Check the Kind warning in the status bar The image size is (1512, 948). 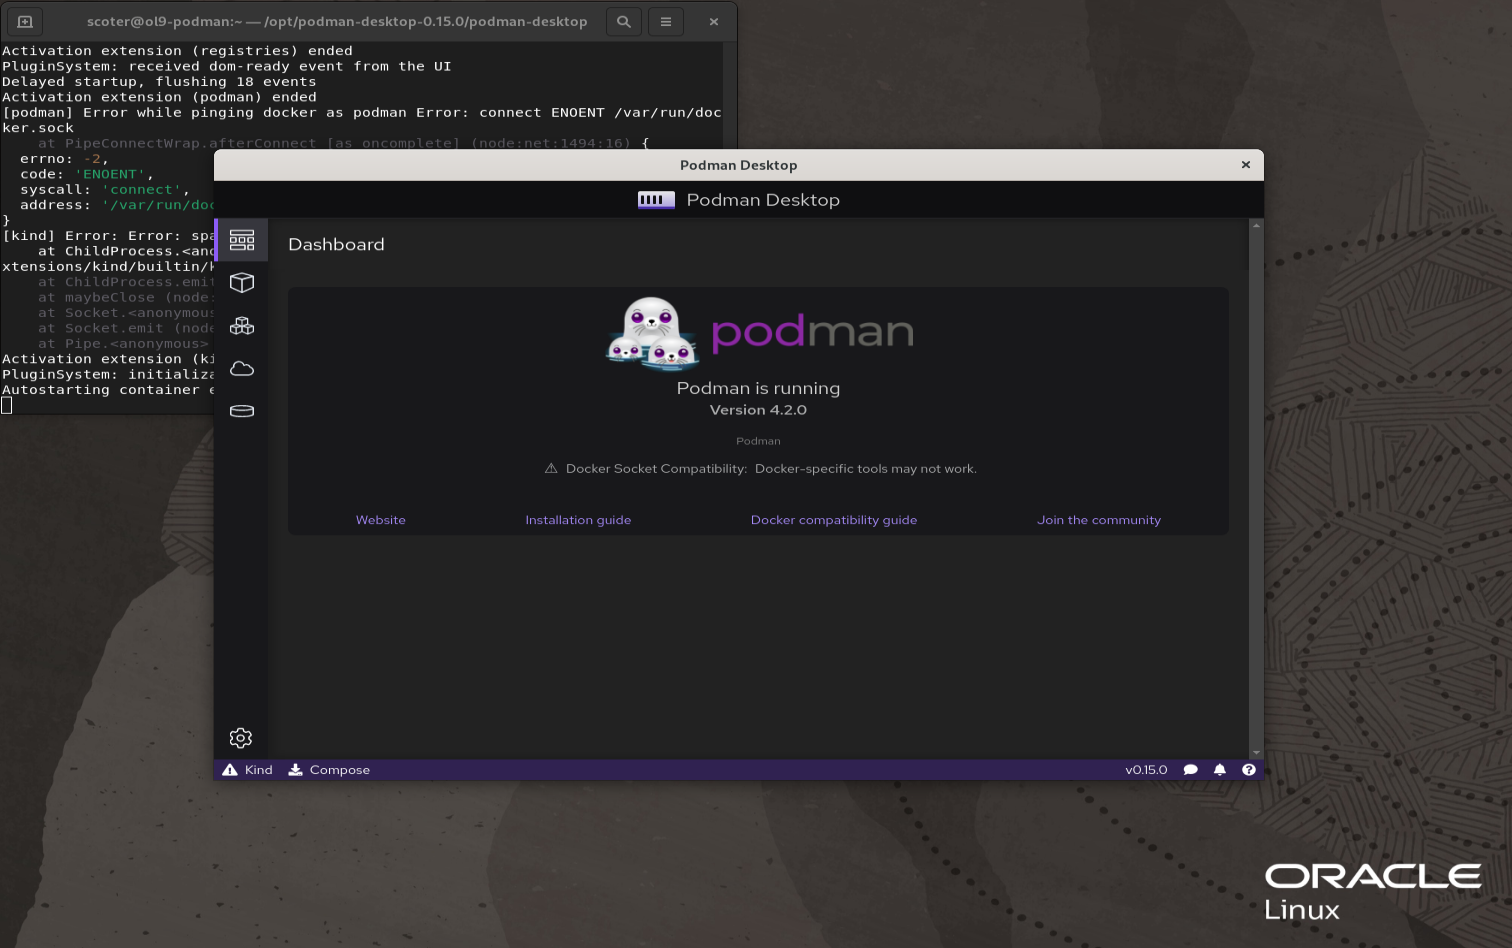(246, 769)
